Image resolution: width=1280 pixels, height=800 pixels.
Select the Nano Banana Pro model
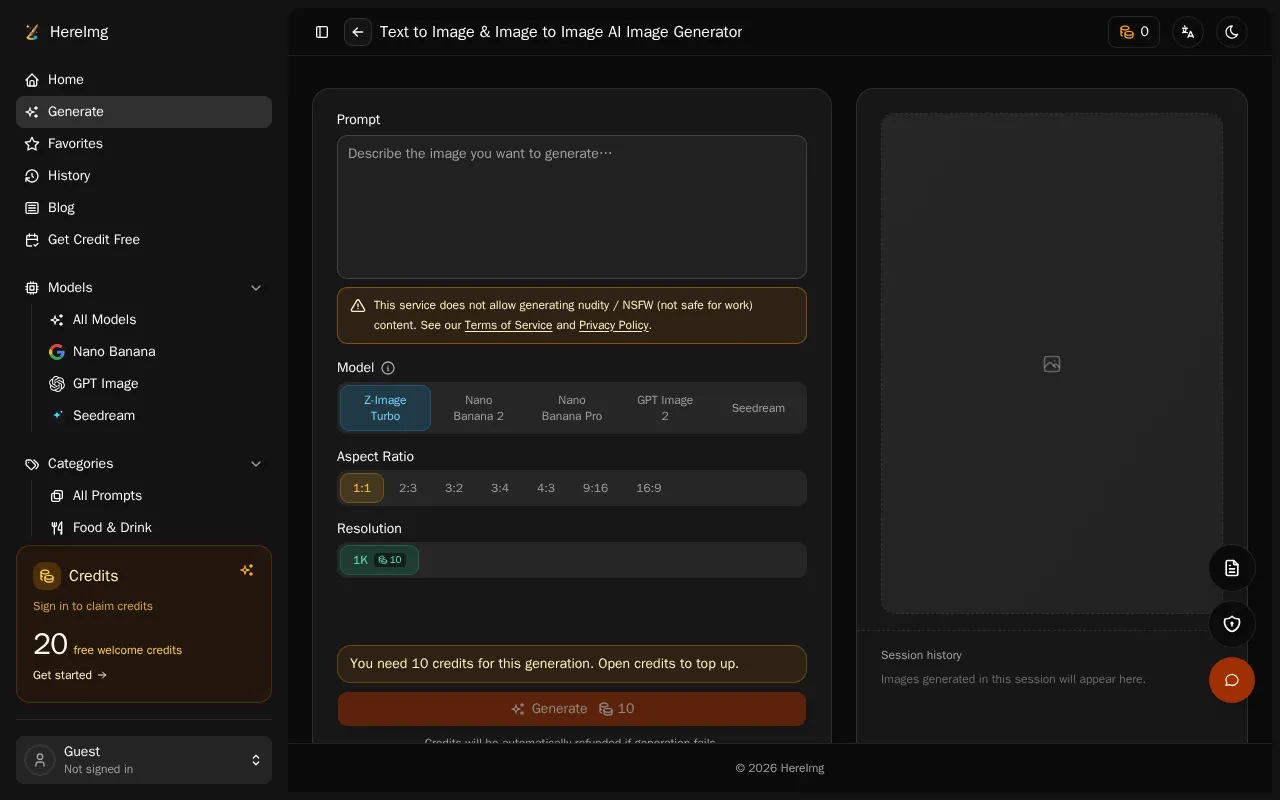(572, 408)
